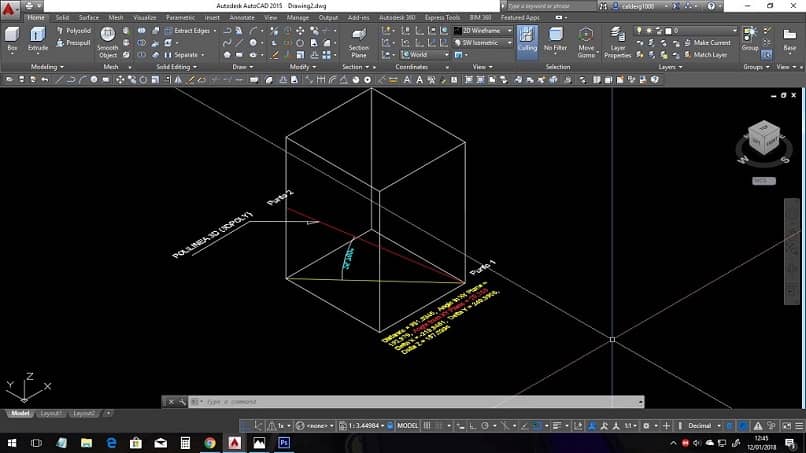Viewport: 806px width, 453px height.
Task: Toggle MODEL space in status bar
Action: click(x=407, y=426)
